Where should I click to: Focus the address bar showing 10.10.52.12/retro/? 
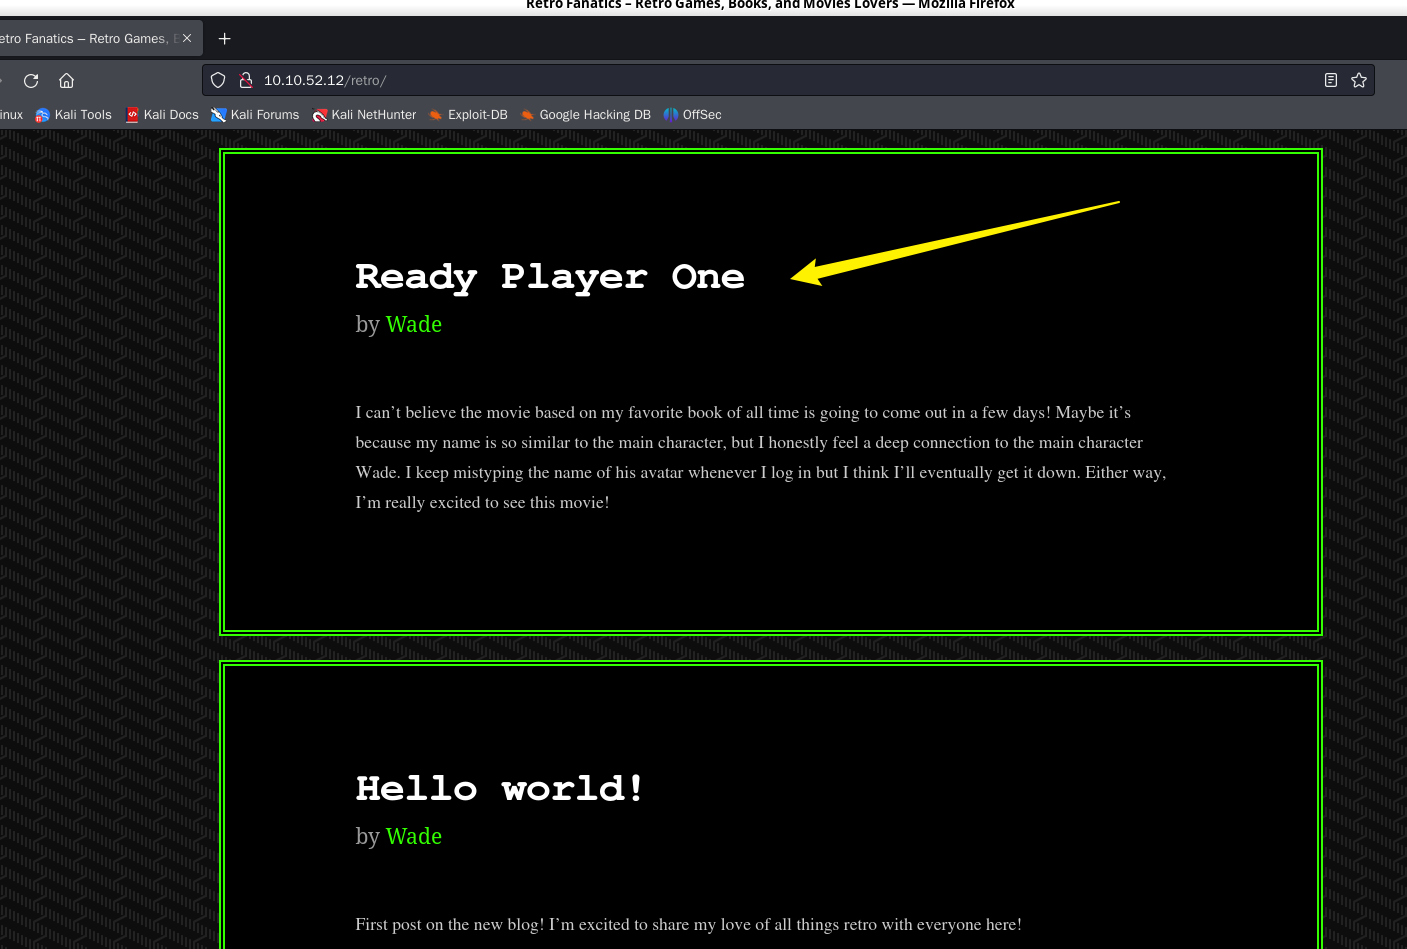click(x=790, y=80)
